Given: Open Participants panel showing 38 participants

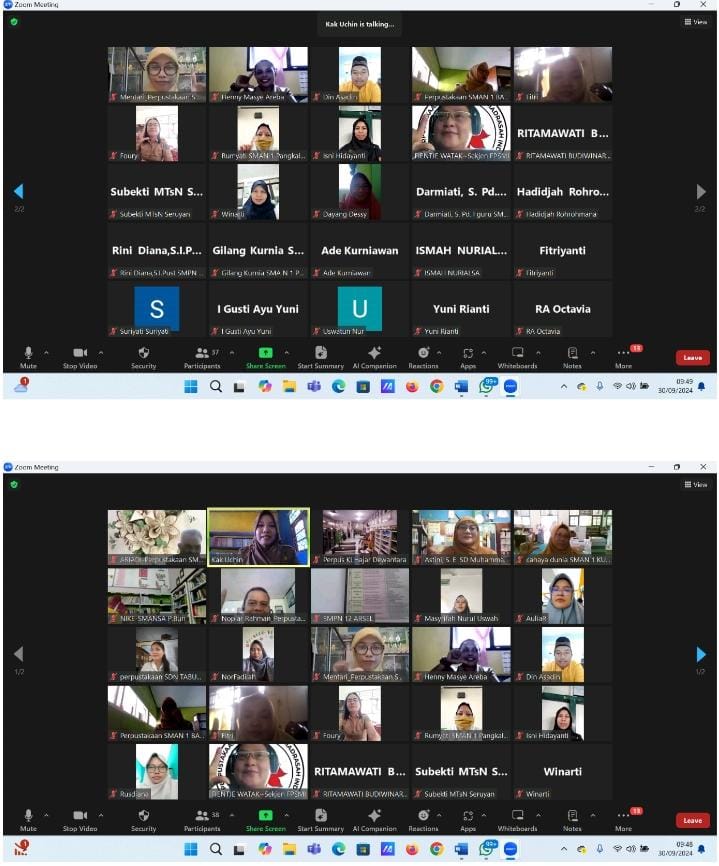Looking at the screenshot, I should tap(202, 819).
